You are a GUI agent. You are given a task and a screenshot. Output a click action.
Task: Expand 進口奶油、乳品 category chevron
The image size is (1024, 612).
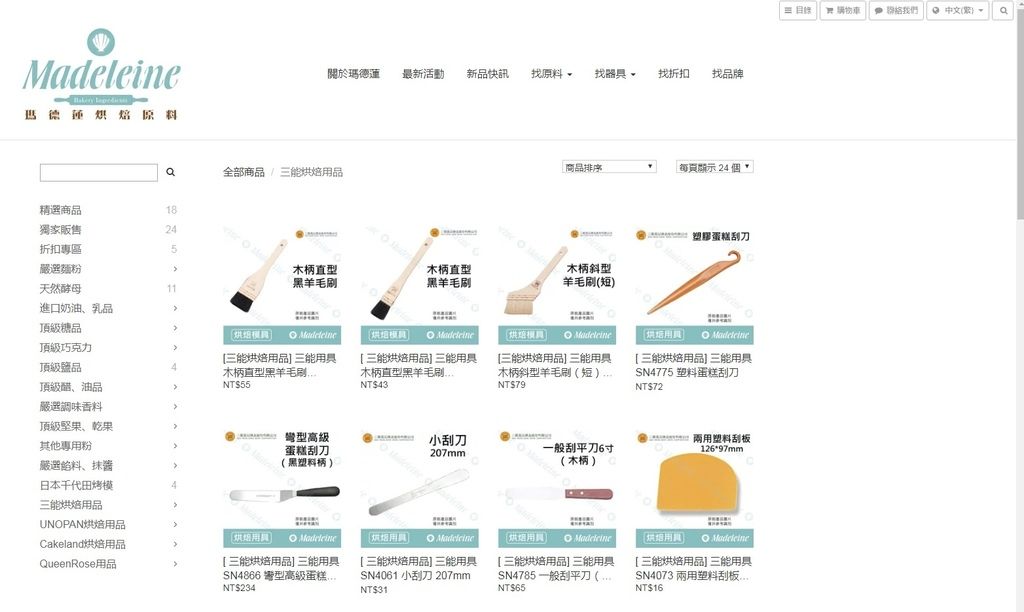(x=174, y=308)
